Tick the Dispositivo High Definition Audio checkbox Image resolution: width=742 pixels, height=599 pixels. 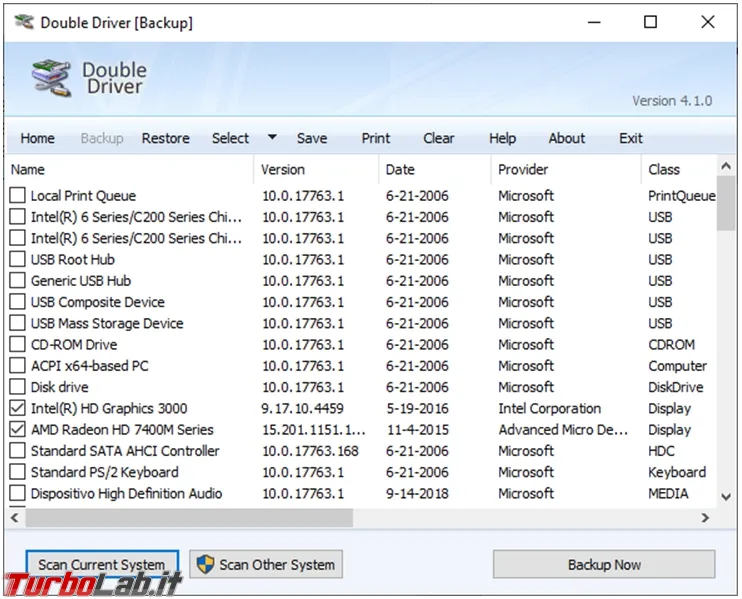pos(18,493)
